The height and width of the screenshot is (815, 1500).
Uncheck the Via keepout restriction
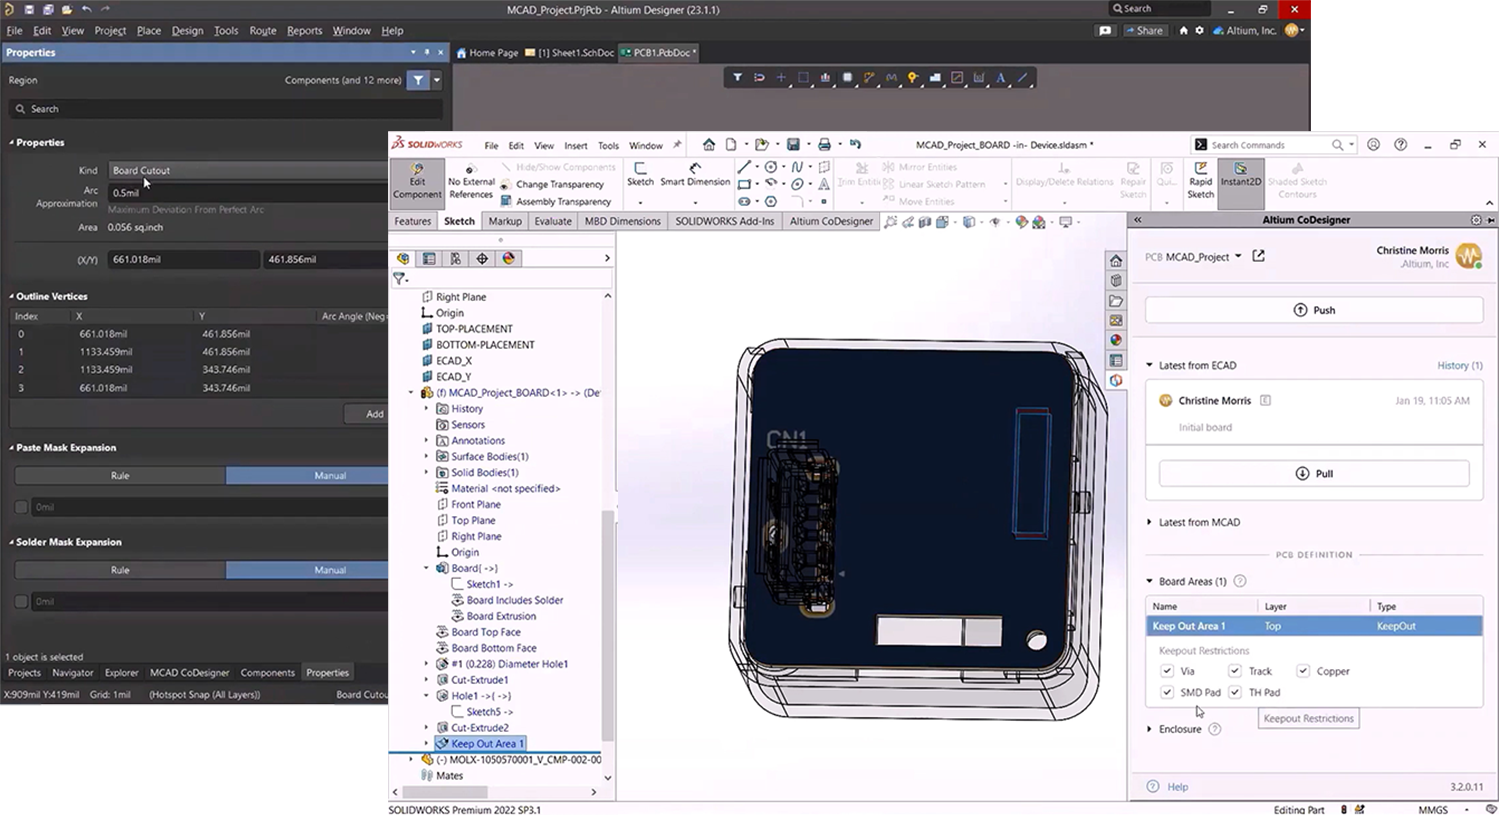click(1167, 671)
